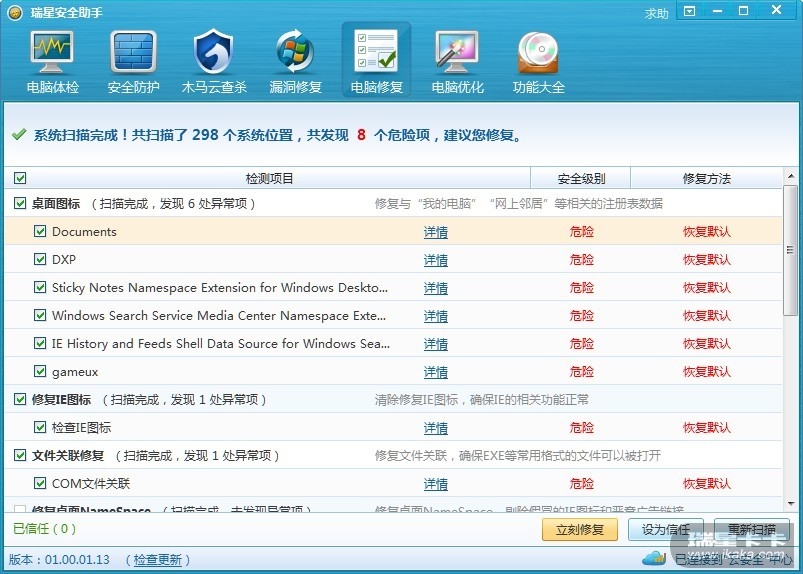Uncheck the DXP item checkbox
This screenshot has width=803, height=574.
[40, 259]
